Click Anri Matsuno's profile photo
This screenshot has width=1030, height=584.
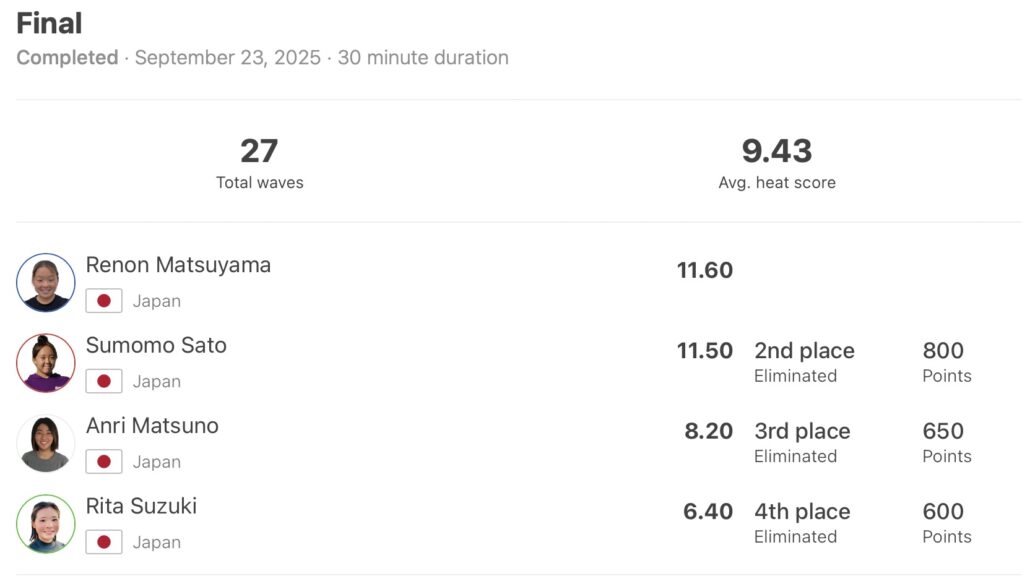coord(46,443)
